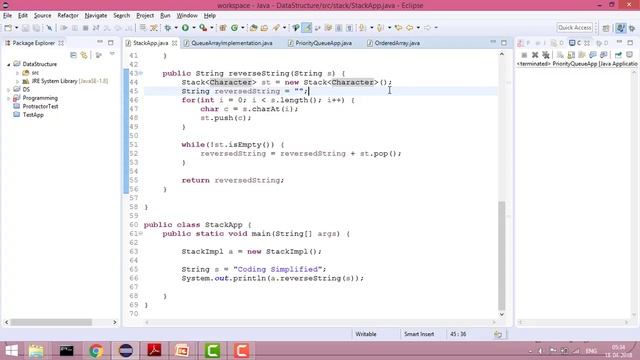The width and height of the screenshot is (640, 360).
Task: Toggle the Mark Occurrences toolbar icon
Action: coord(307,28)
